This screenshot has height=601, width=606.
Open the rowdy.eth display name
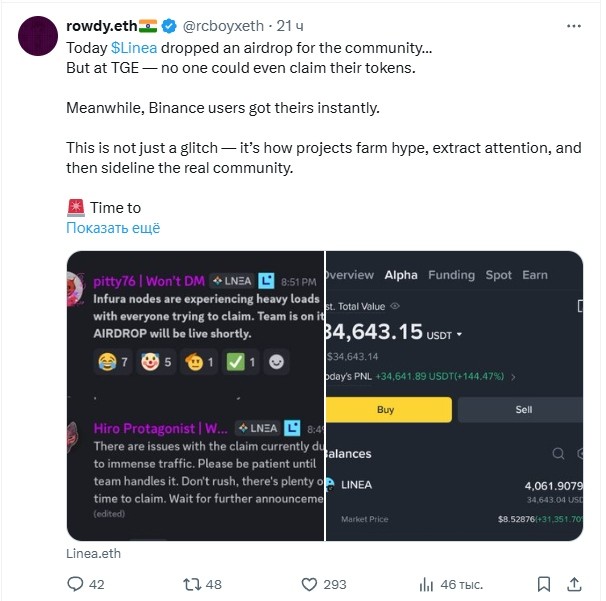(101, 25)
